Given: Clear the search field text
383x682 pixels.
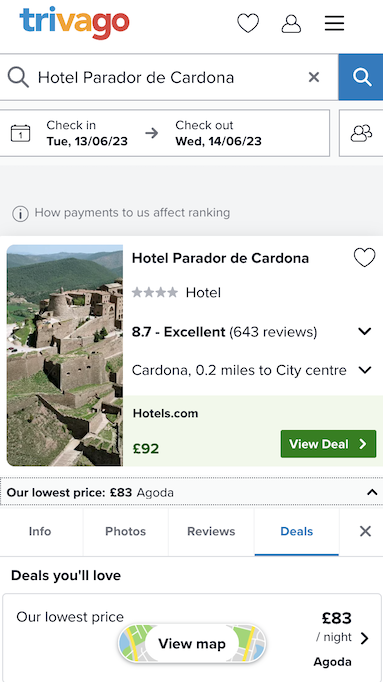Looking at the screenshot, I should point(314,77).
